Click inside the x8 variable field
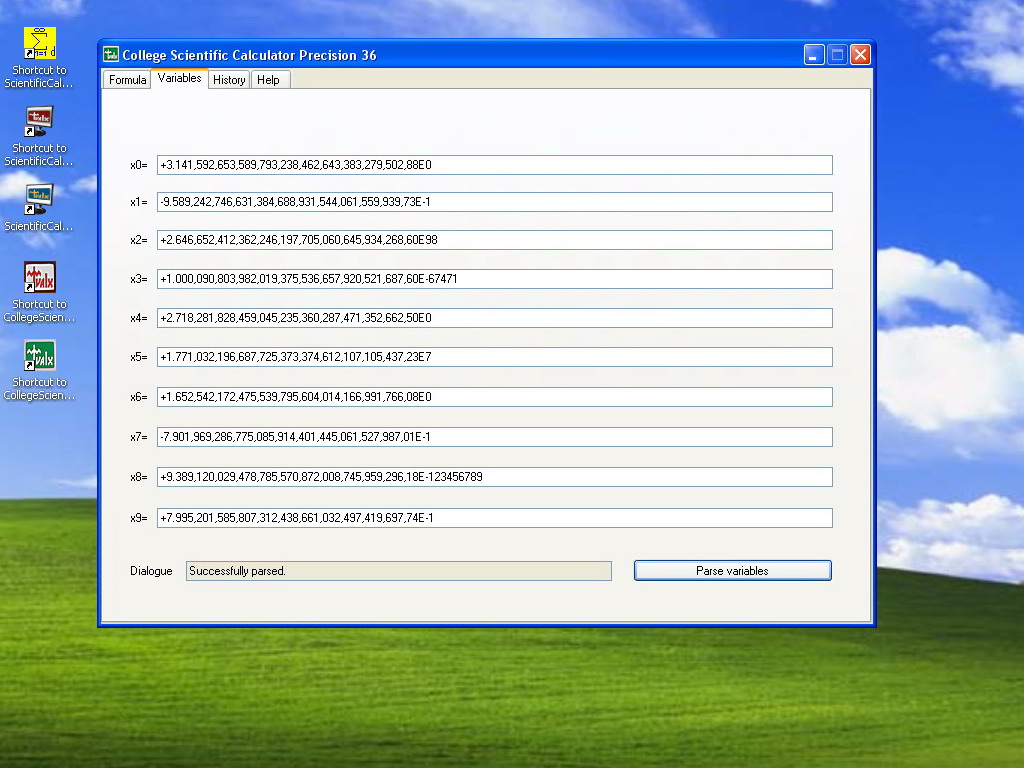1024x768 pixels. (495, 477)
